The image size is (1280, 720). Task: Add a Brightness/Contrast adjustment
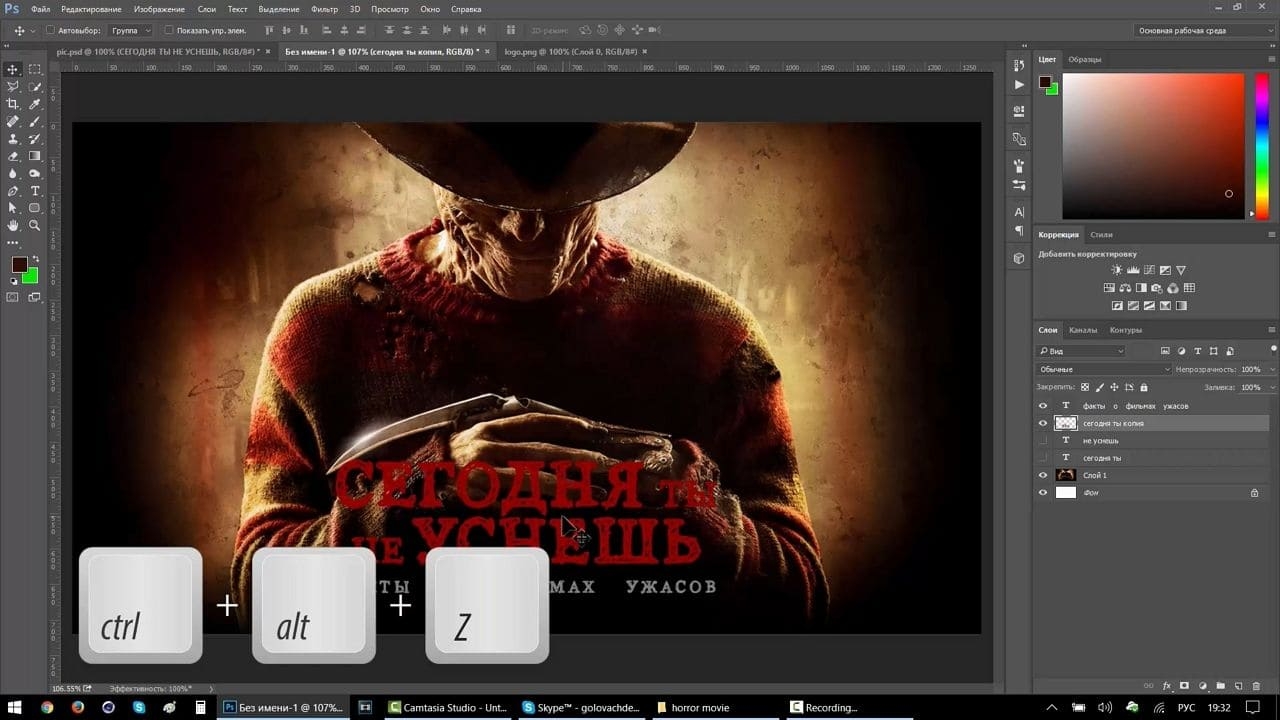click(1117, 270)
